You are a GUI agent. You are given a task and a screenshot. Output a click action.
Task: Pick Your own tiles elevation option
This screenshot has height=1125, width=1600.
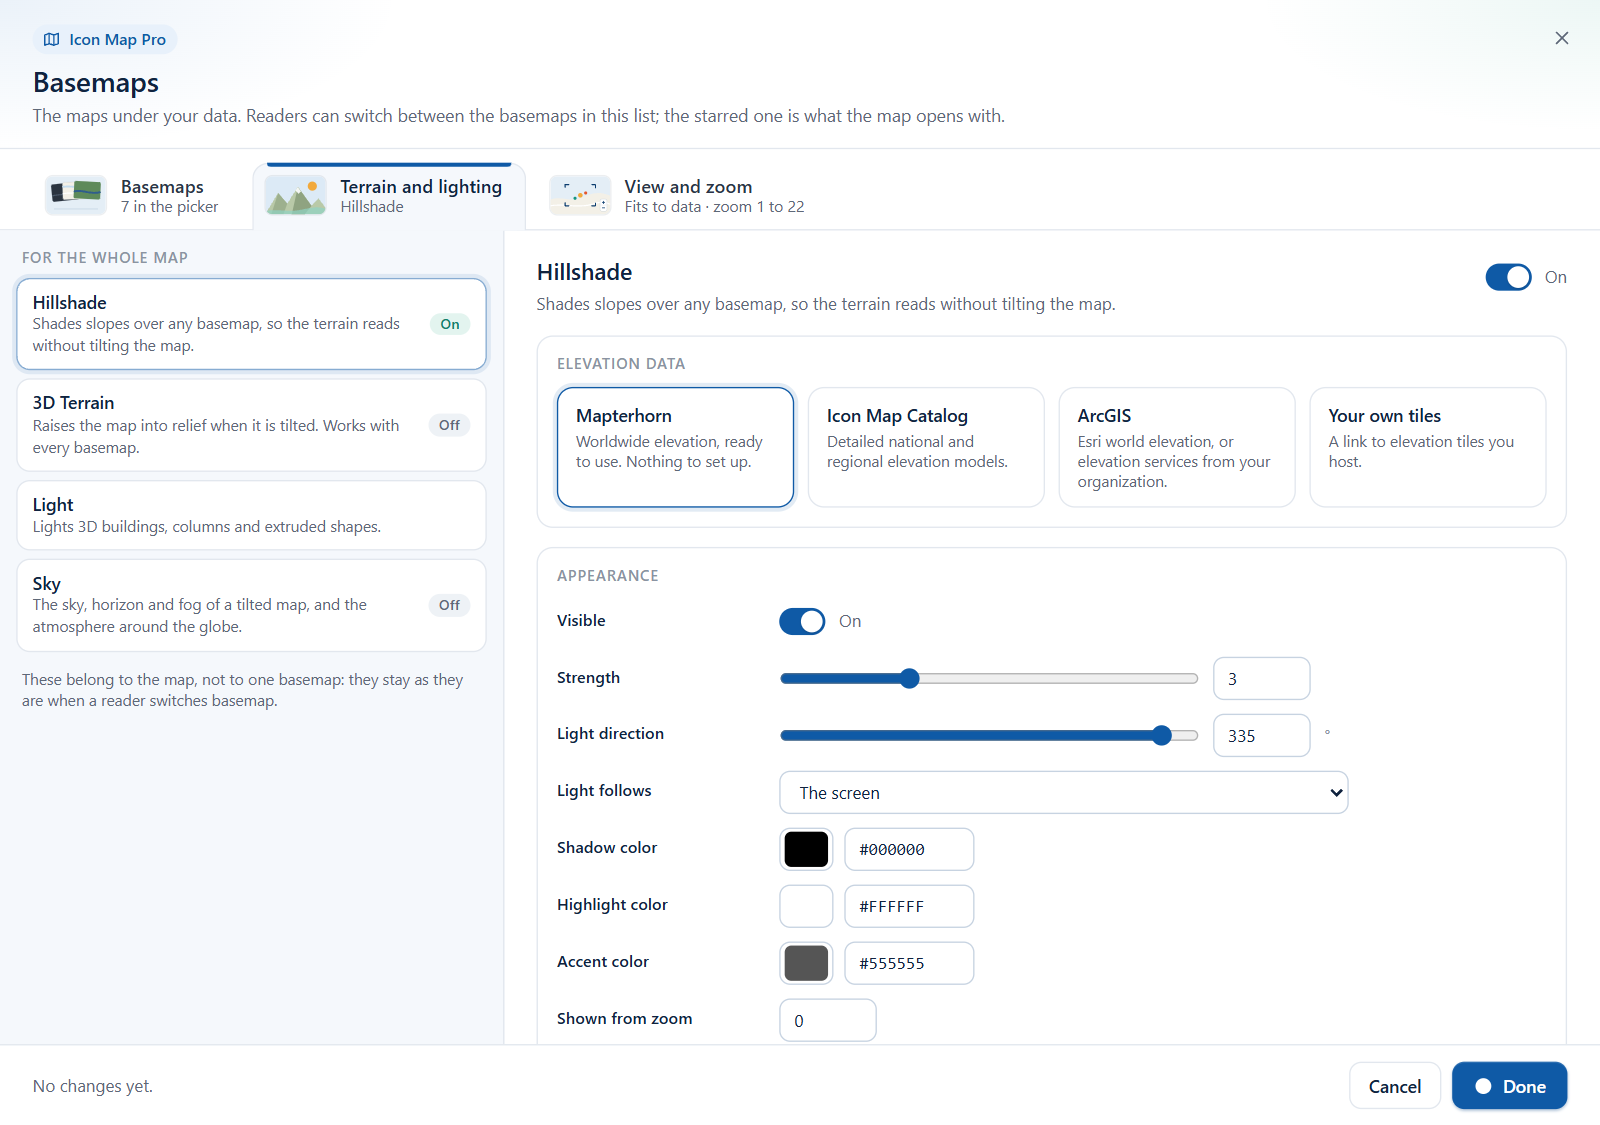pyautogui.click(x=1428, y=447)
